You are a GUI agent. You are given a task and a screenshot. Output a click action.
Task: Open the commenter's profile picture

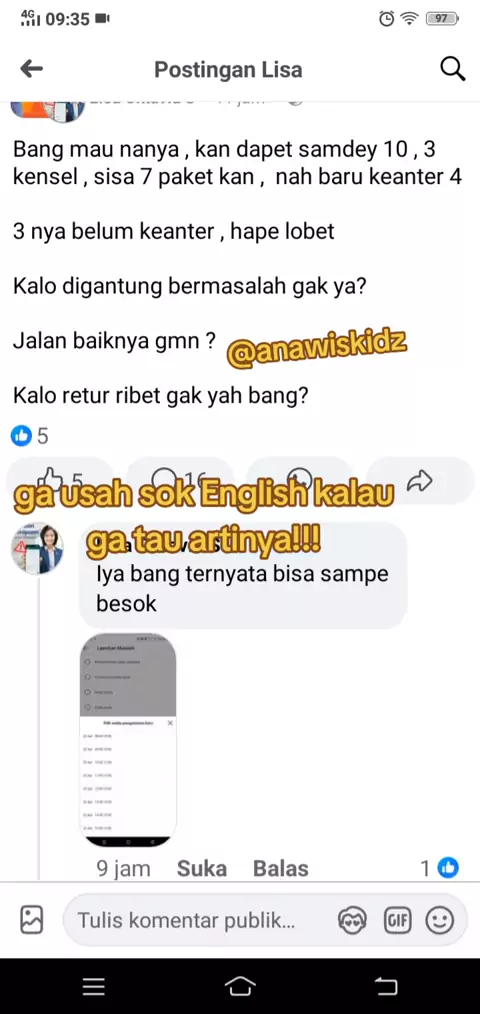[37, 548]
